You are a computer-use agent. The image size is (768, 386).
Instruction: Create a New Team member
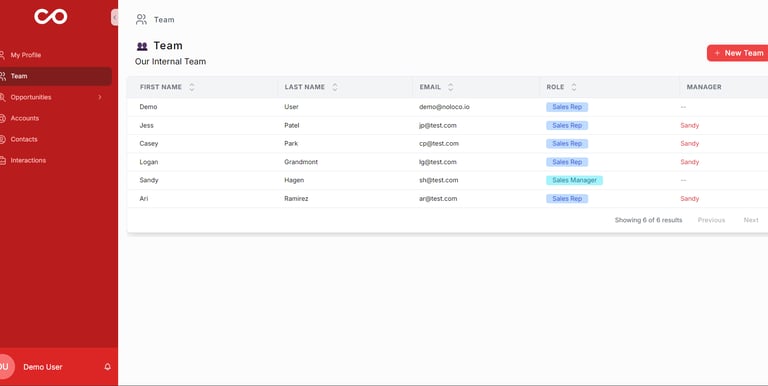[738, 53]
